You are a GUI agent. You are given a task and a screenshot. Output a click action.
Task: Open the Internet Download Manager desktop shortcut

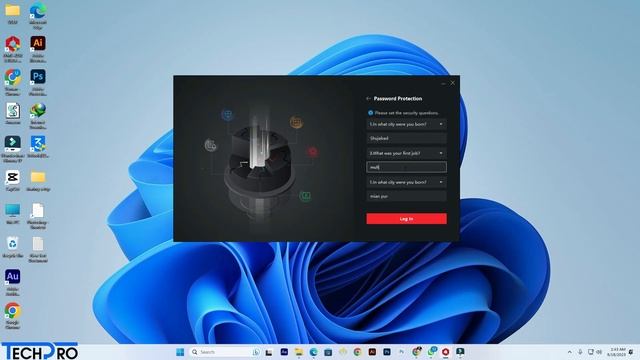38,116
